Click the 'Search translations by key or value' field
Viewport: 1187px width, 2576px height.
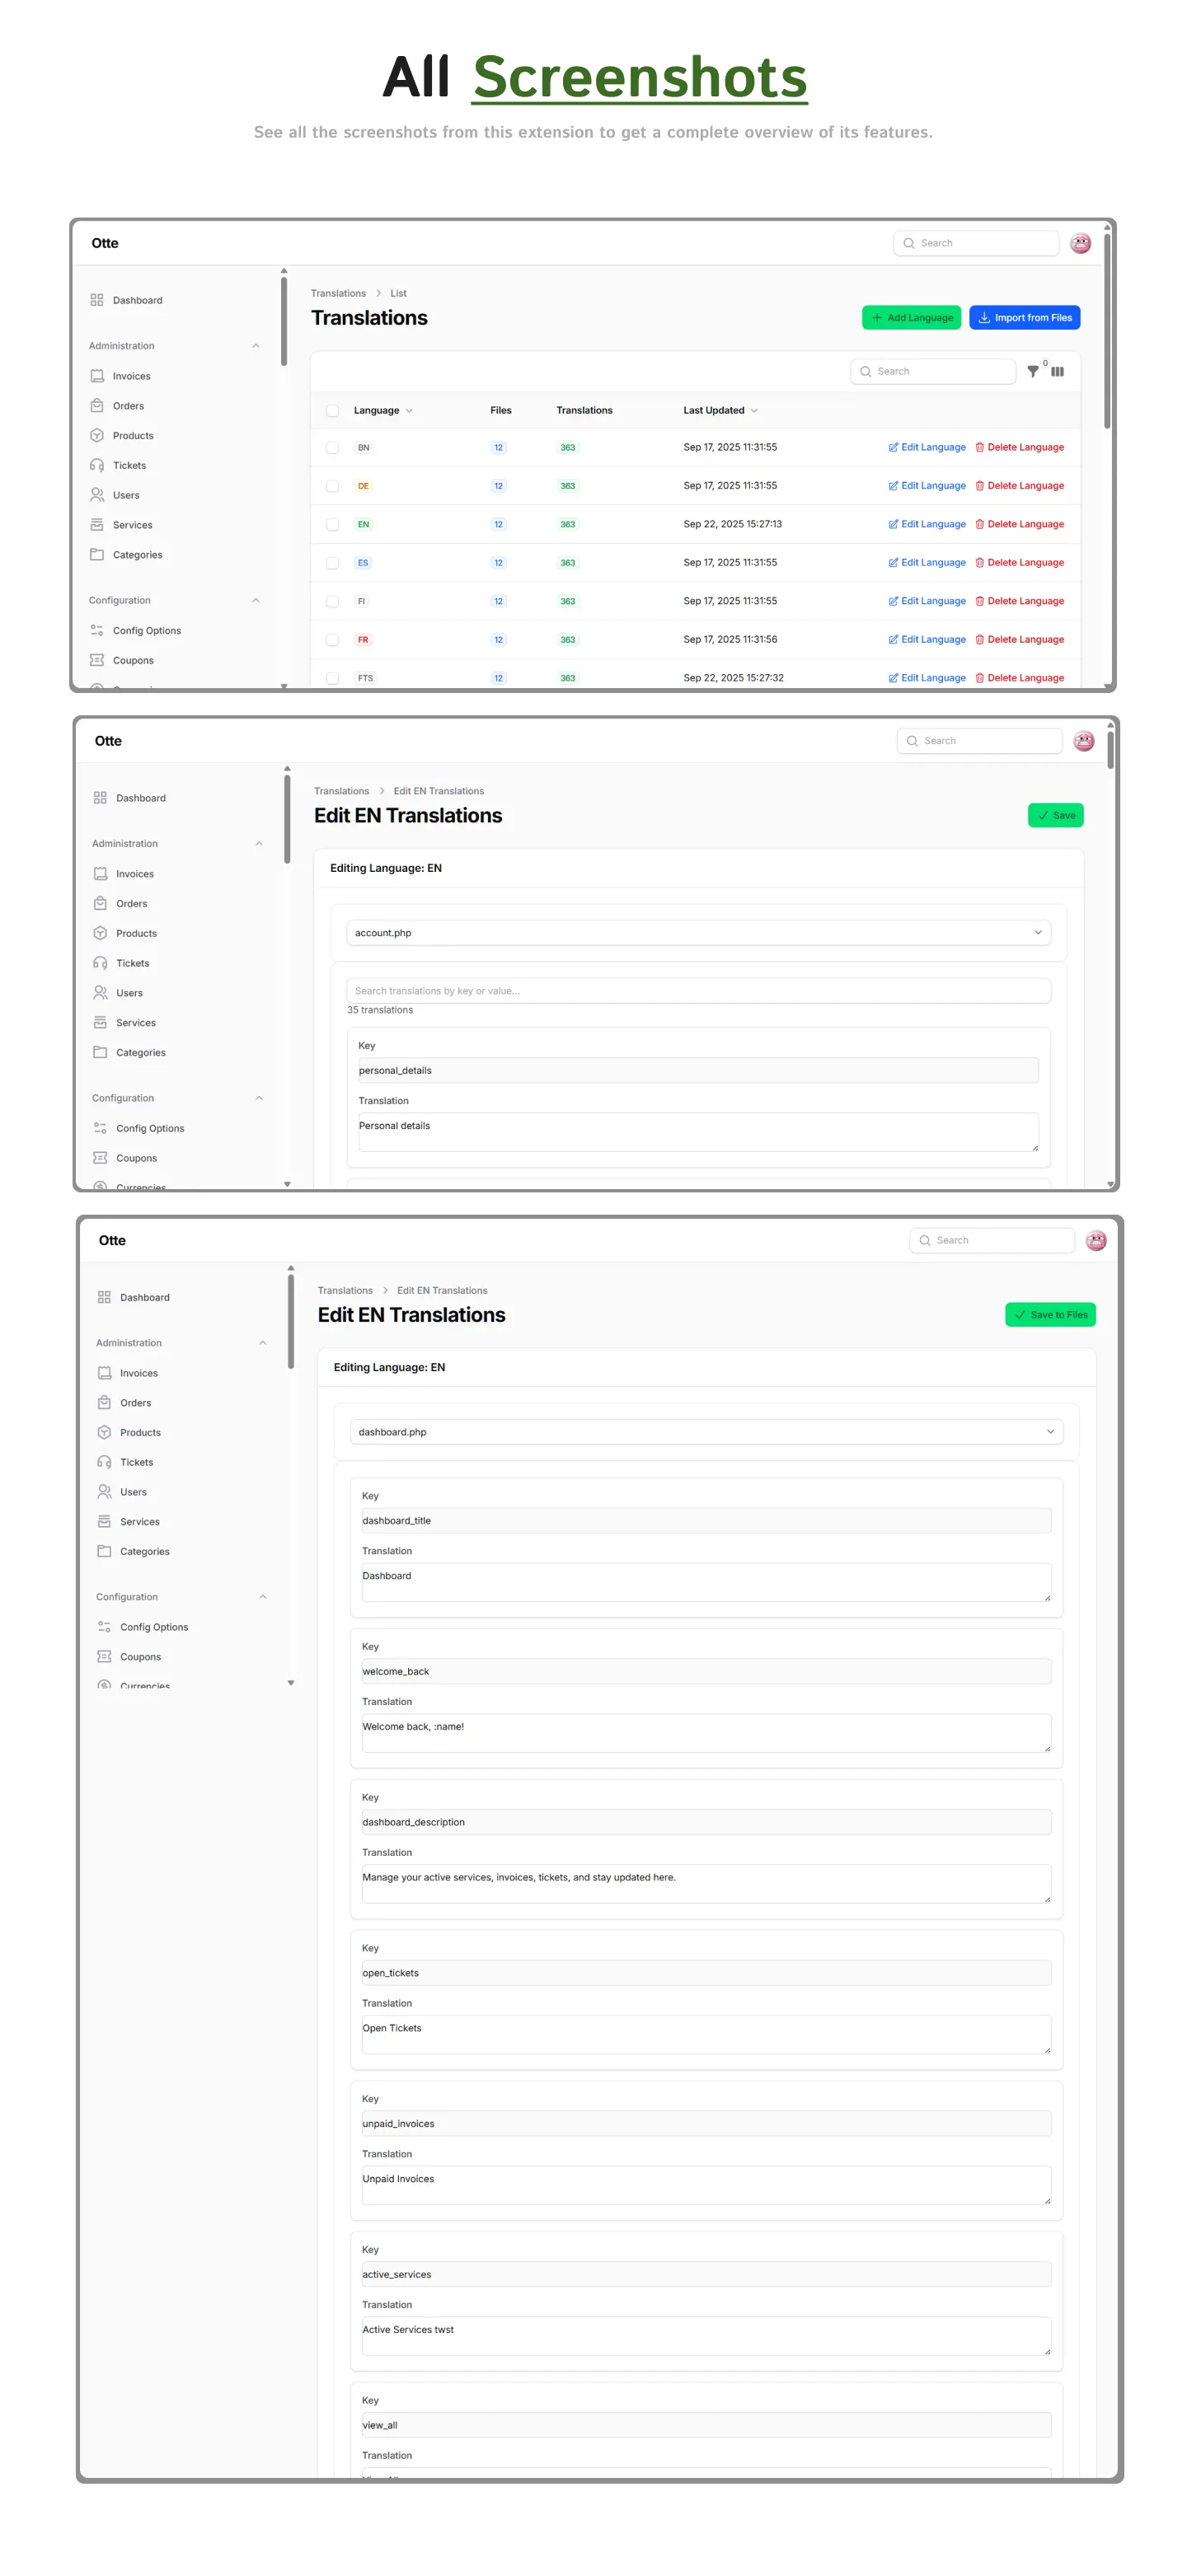pos(697,991)
